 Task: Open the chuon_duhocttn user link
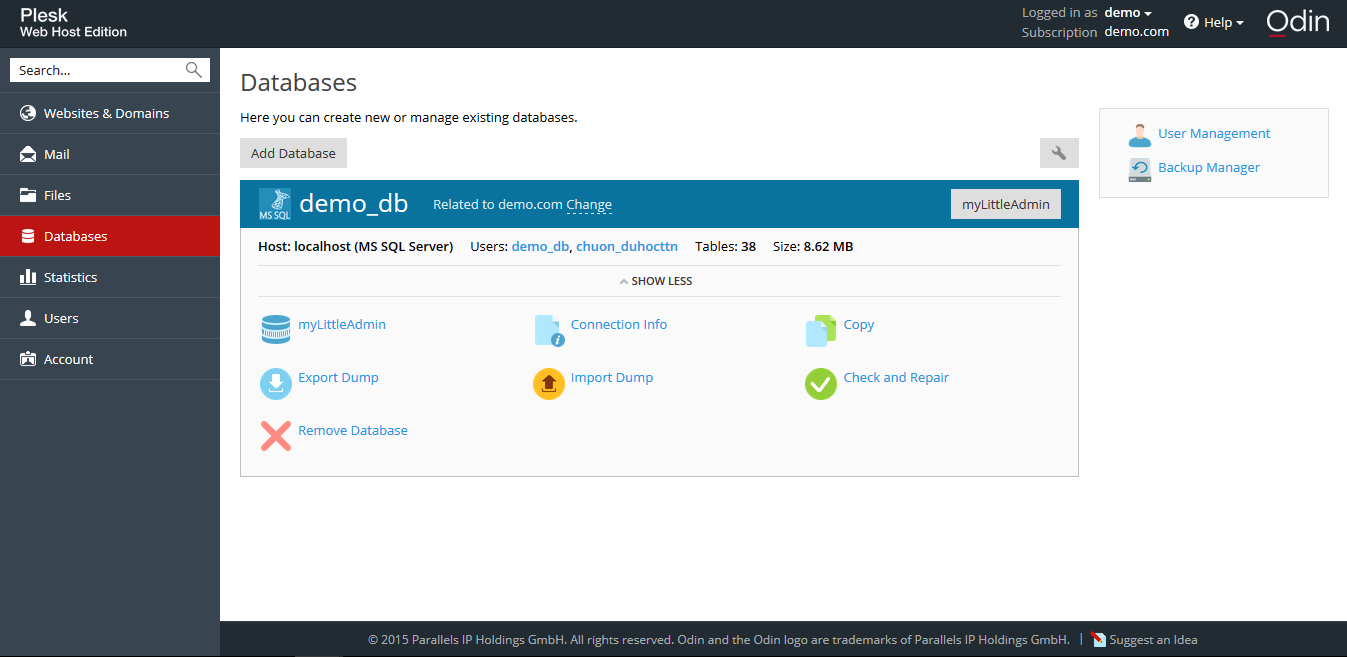tap(627, 246)
